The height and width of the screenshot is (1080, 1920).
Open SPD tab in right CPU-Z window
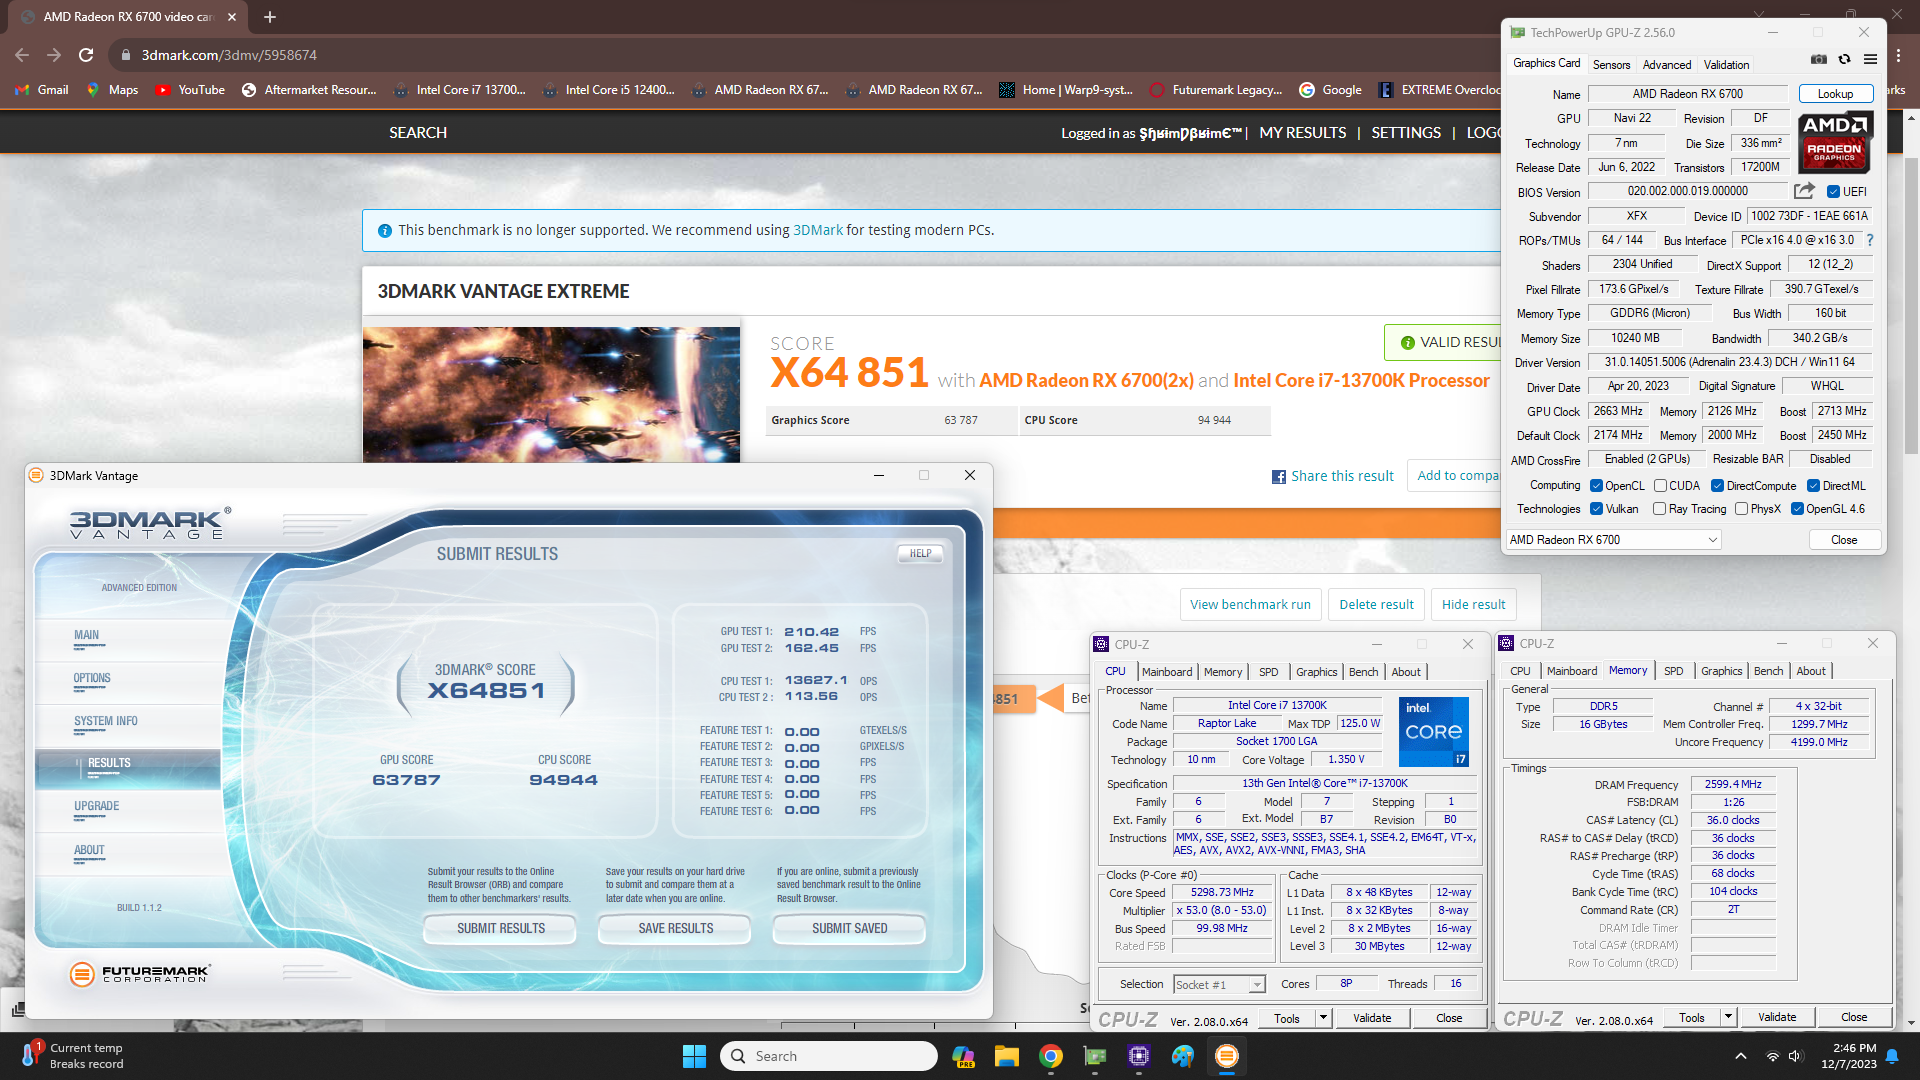pyautogui.click(x=1673, y=671)
